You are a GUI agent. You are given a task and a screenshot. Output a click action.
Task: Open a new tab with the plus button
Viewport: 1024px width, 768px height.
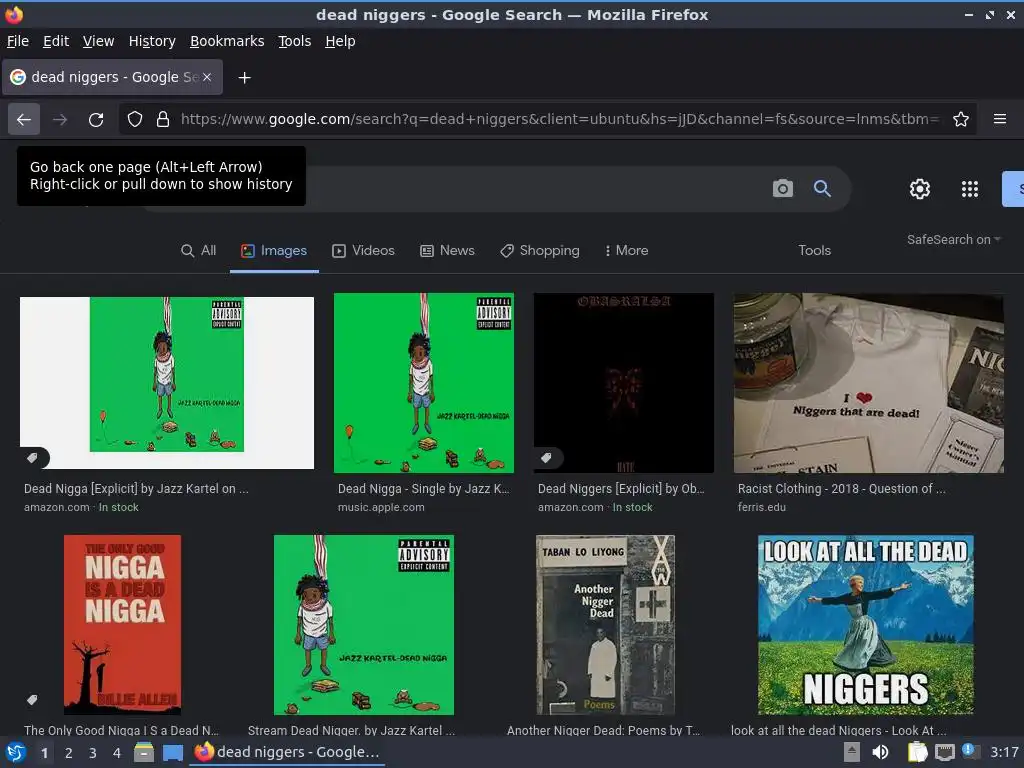coord(244,78)
